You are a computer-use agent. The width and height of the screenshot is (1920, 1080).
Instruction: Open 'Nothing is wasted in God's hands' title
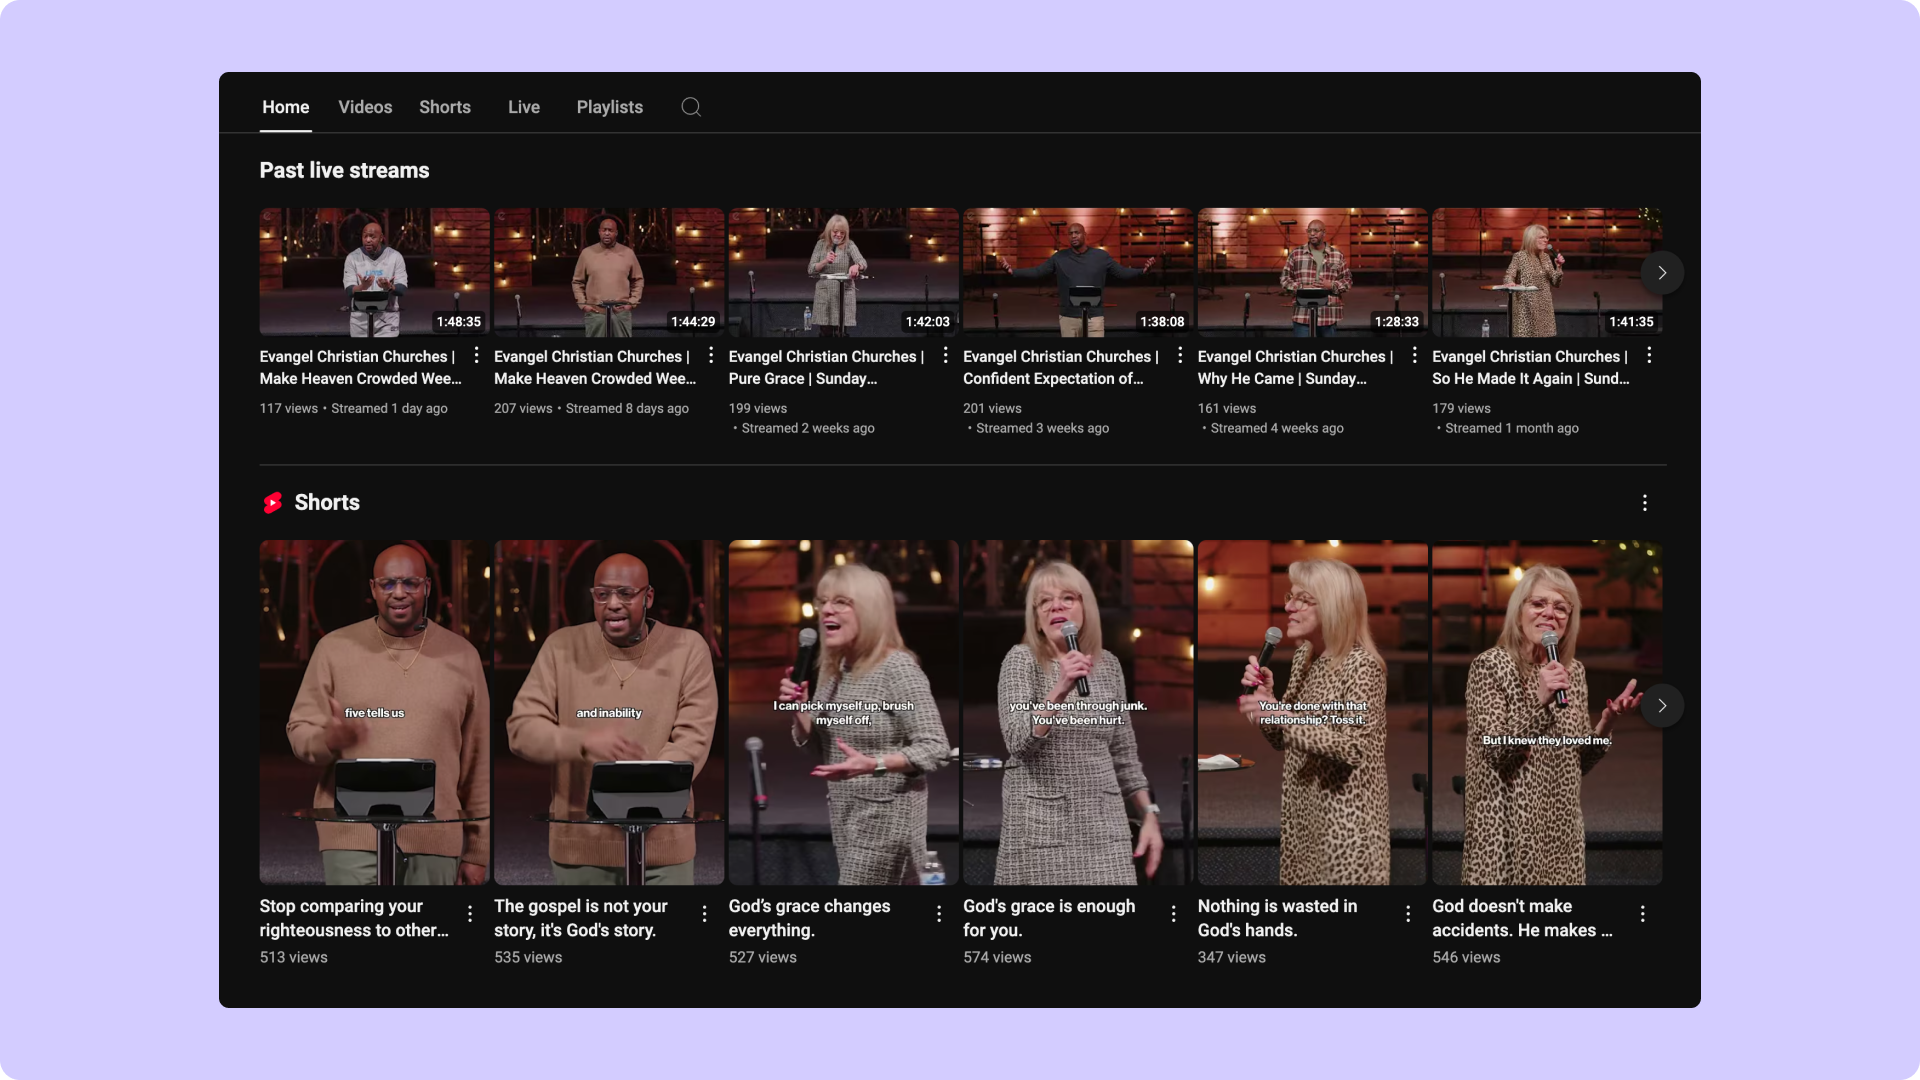[x=1278, y=918]
